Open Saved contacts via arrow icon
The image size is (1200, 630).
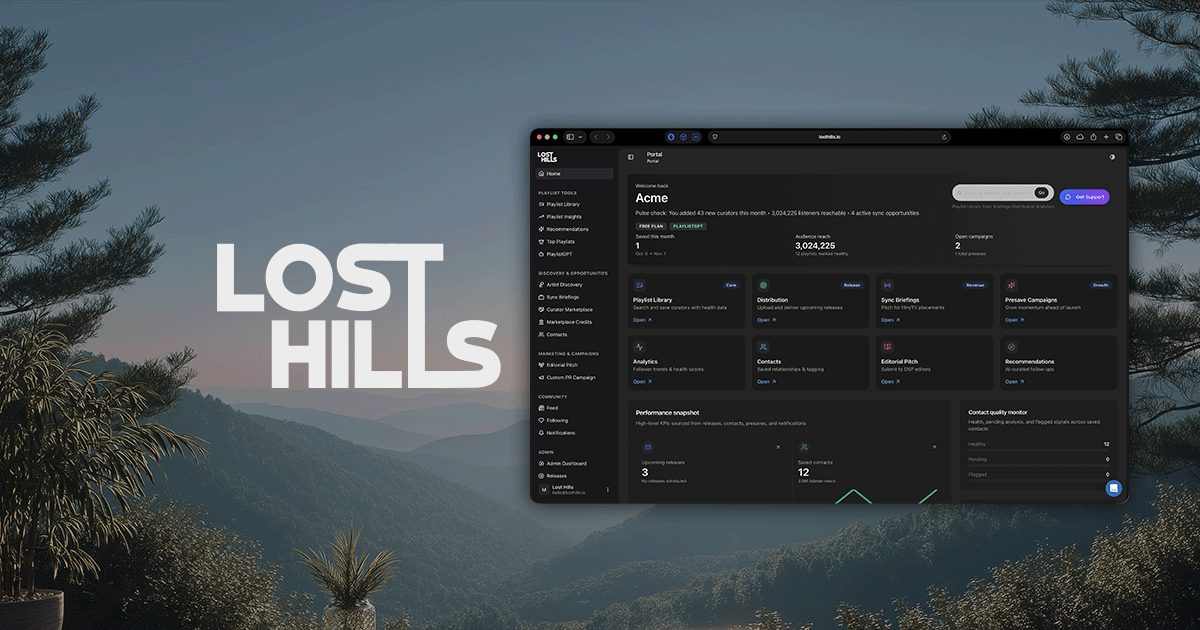click(x=934, y=447)
